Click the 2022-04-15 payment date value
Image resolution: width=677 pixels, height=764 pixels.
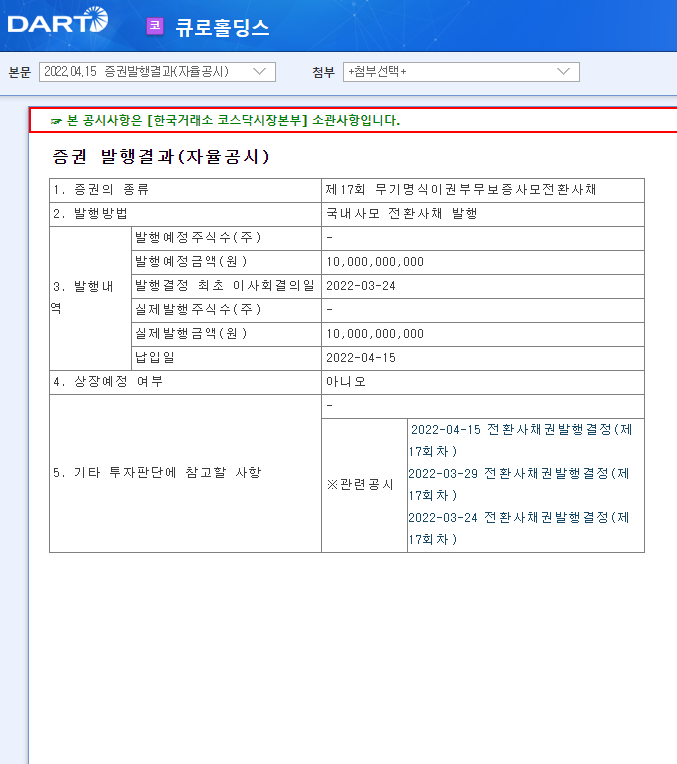click(361, 358)
